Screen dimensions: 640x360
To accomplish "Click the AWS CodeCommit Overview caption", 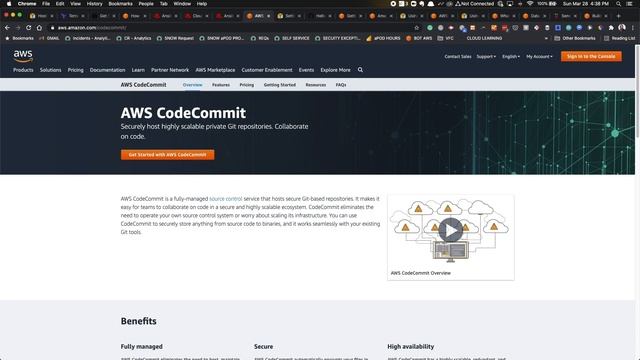I will pos(421,273).
